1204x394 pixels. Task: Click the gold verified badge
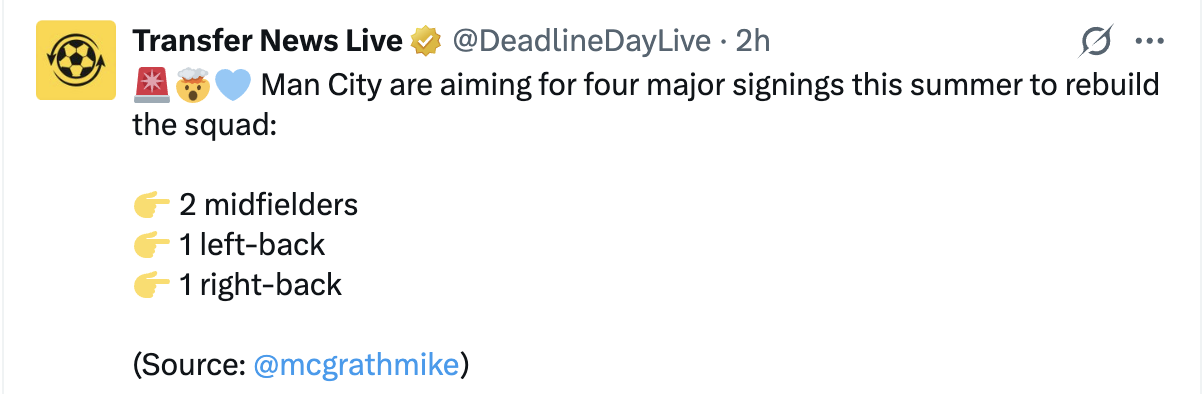pyautogui.click(x=427, y=41)
